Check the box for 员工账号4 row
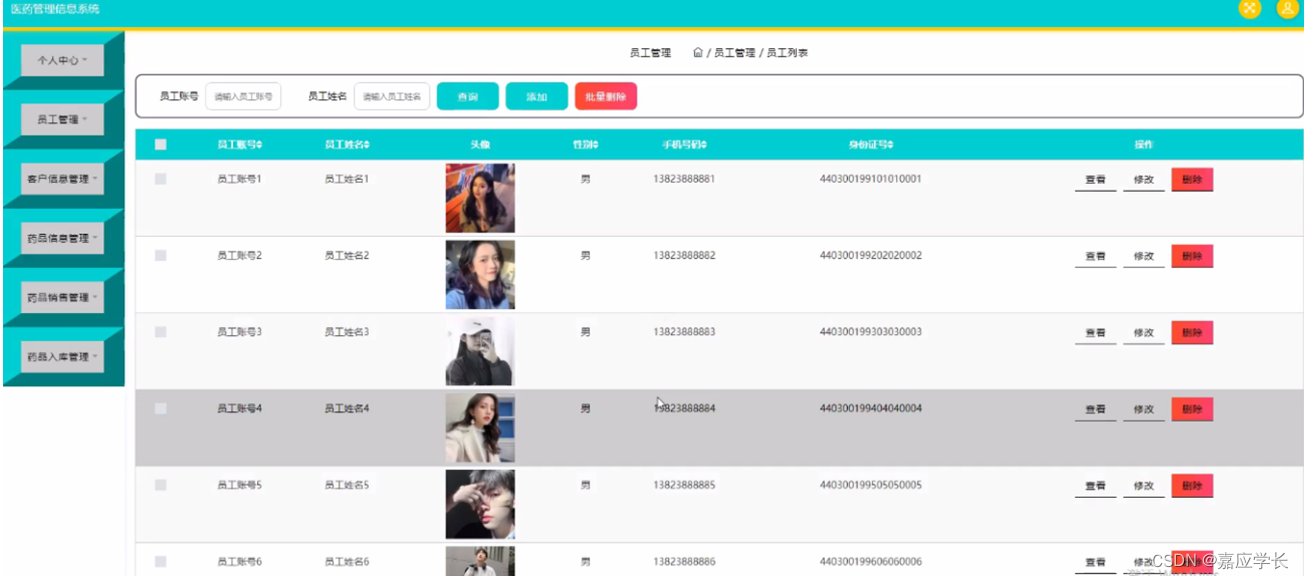Image resolution: width=1304 pixels, height=579 pixels. [x=160, y=409]
